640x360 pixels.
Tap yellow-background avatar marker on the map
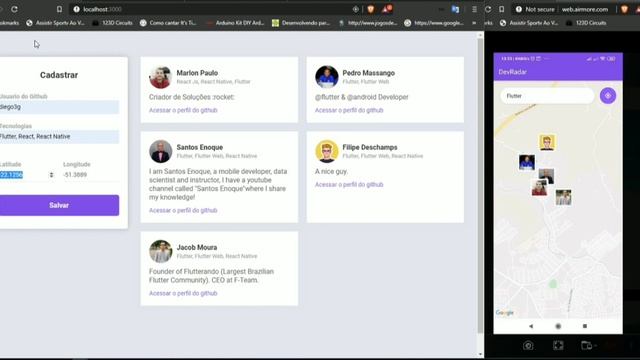547,143
